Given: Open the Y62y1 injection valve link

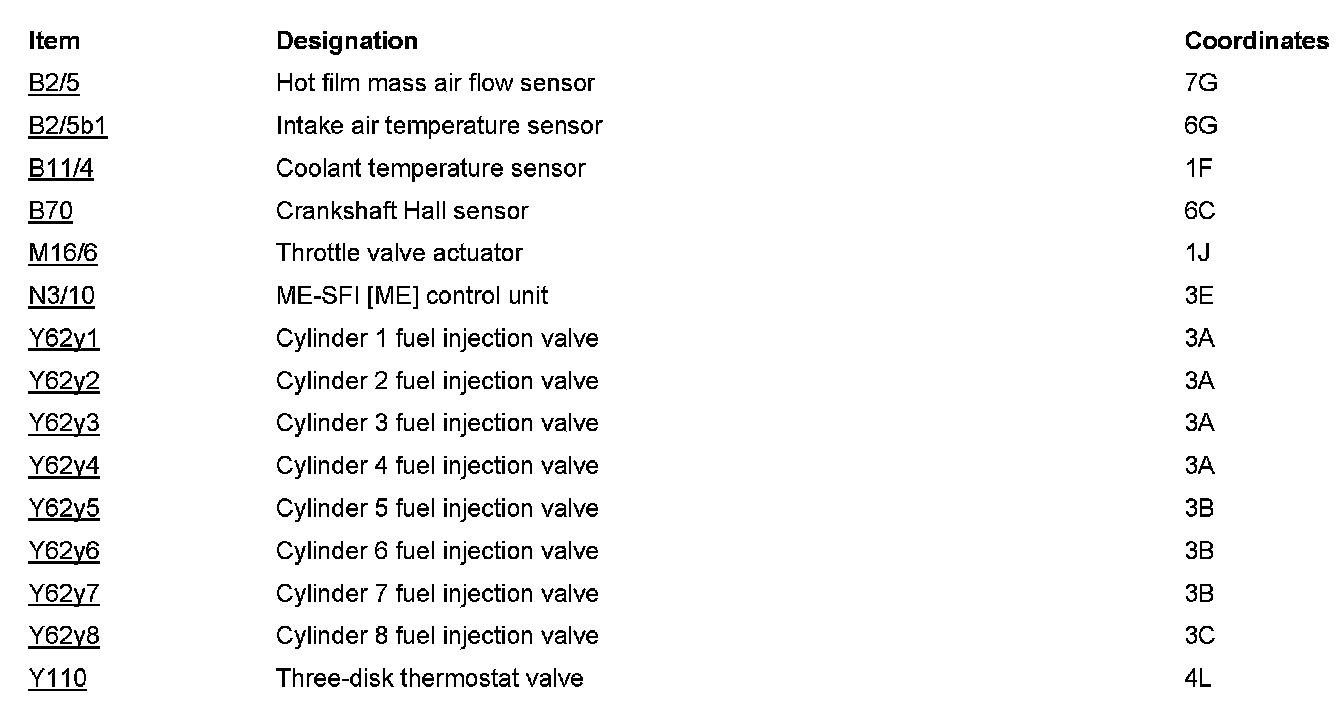Looking at the screenshot, I should tap(64, 339).
